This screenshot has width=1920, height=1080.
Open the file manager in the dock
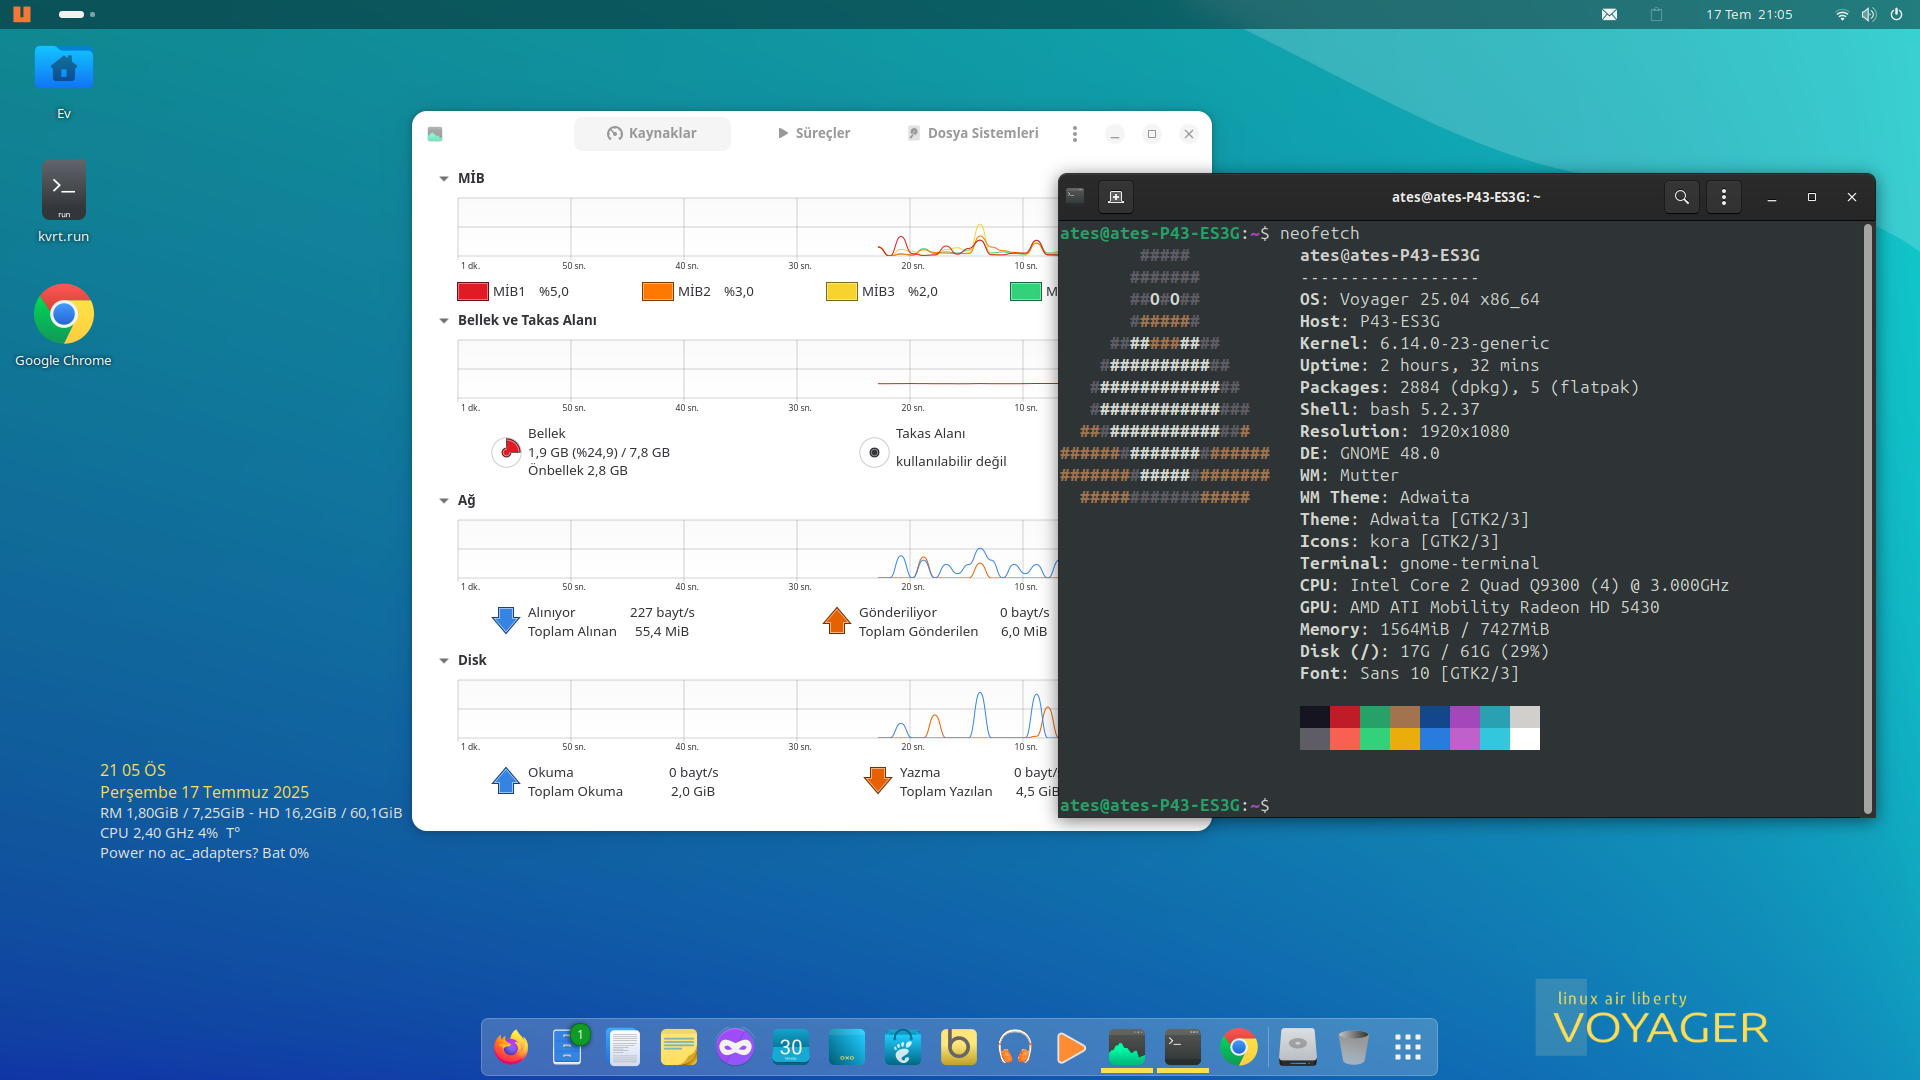(567, 1047)
